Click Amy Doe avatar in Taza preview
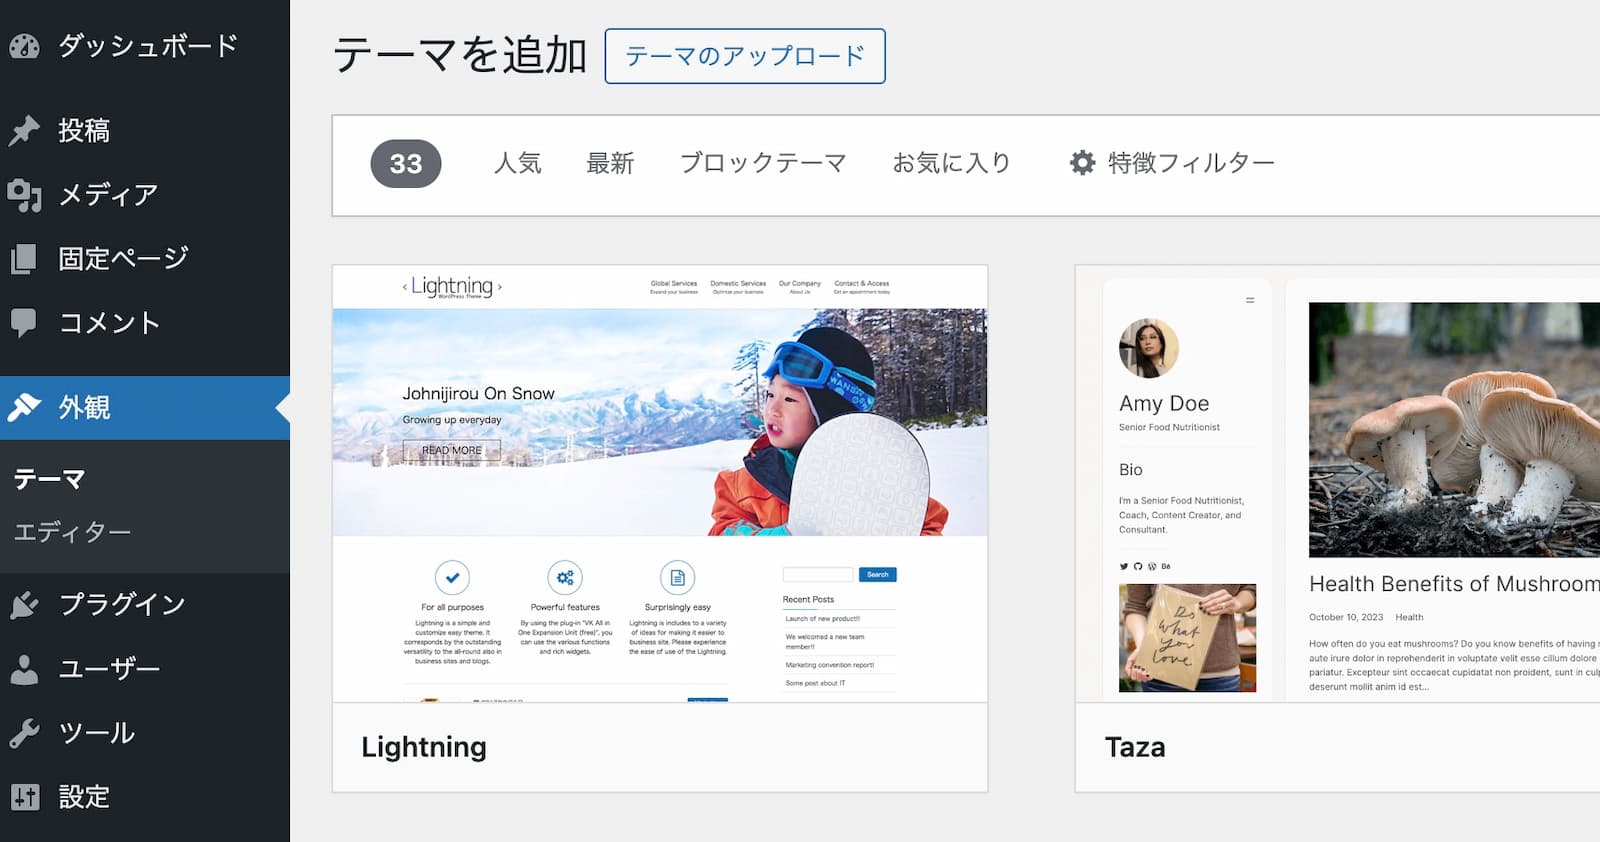 pos(1149,348)
